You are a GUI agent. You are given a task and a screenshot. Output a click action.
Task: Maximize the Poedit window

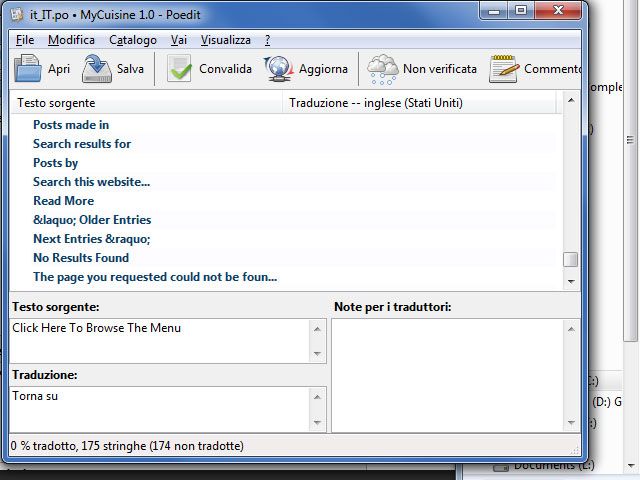point(520,11)
